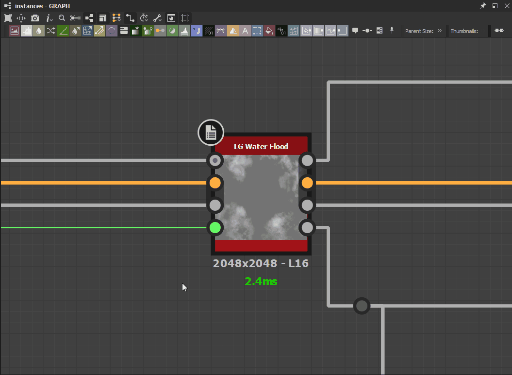Click the bottom gray output connector
Screen dimensions: 512x375
click(x=307, y=228)
